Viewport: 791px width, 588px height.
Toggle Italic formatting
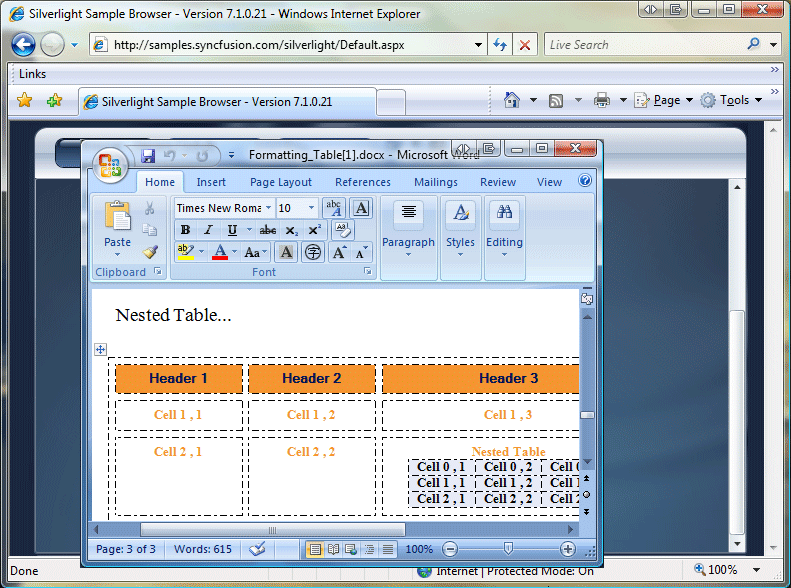pyautogui.click(x=208, y=230)
